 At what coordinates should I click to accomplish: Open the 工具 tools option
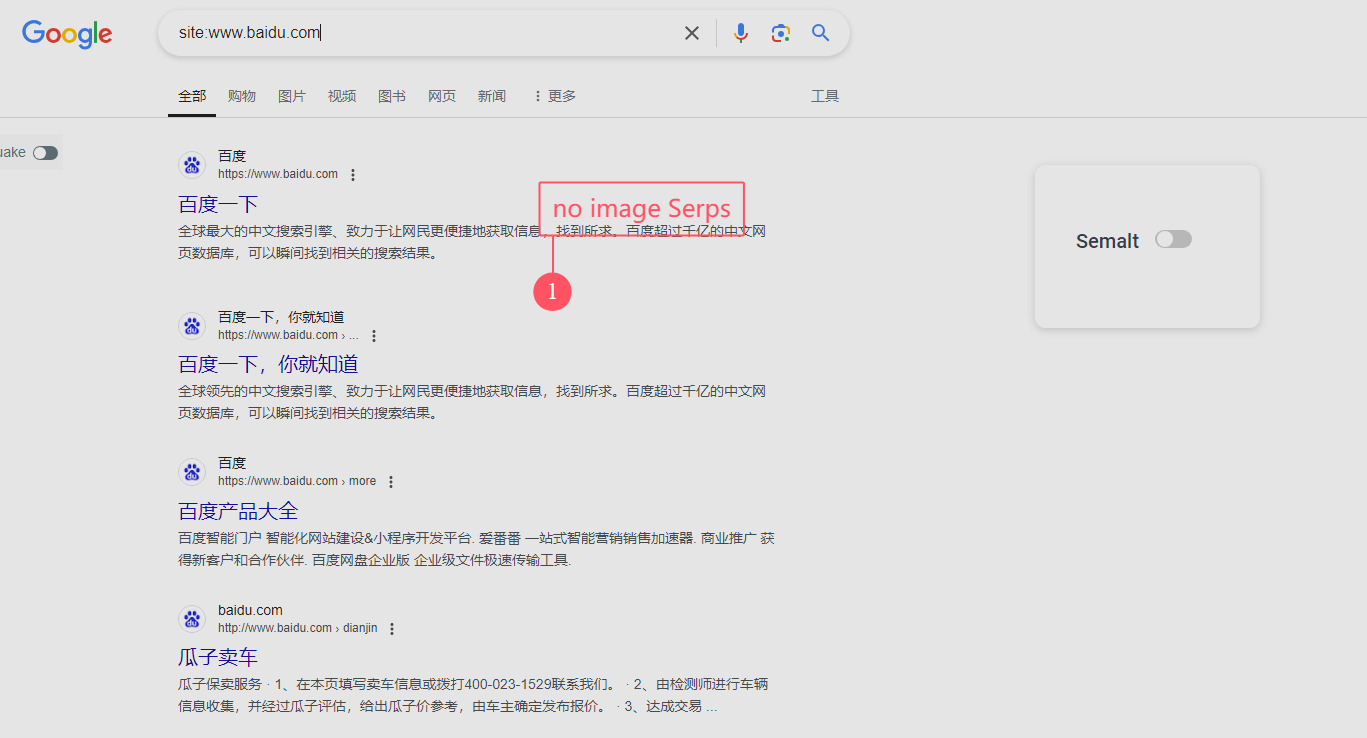pyautogui.click(x=825, y=96)
